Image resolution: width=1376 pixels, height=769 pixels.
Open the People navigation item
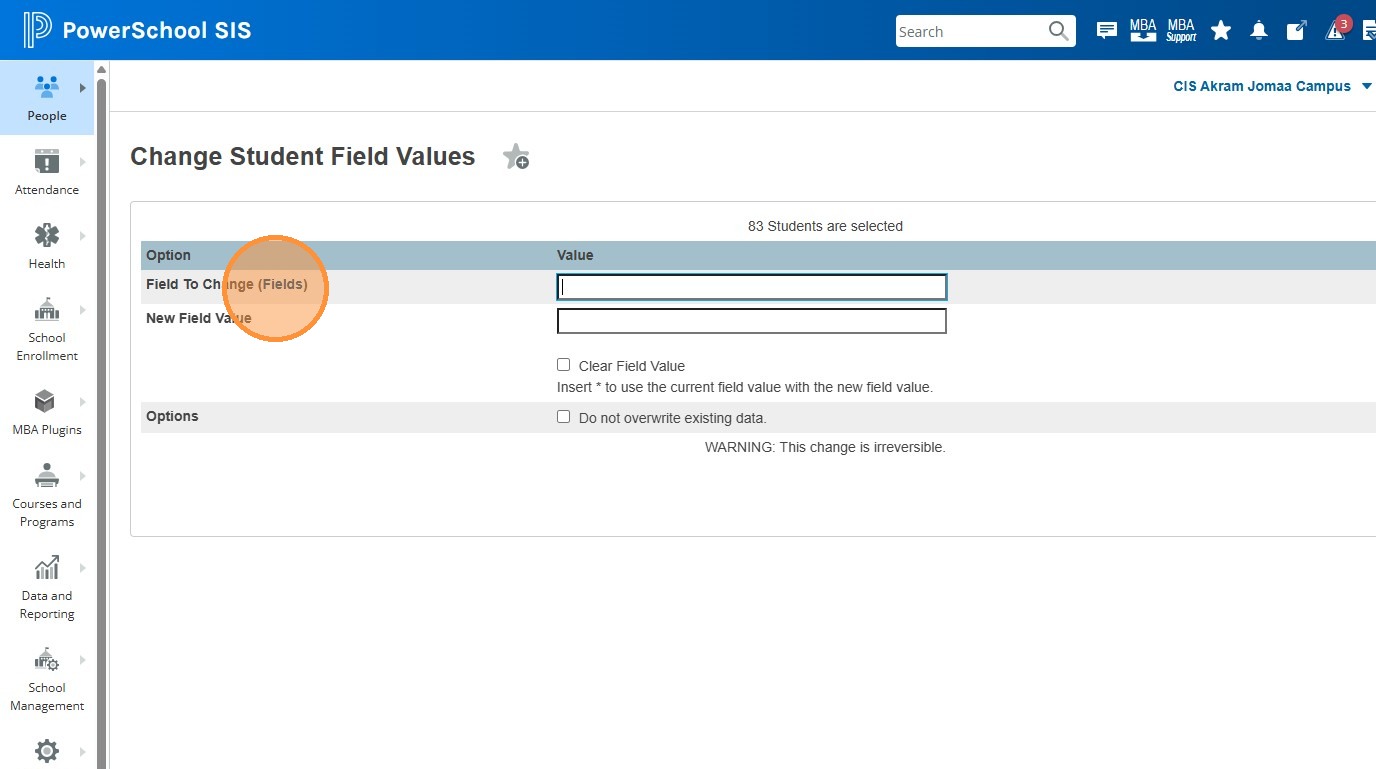tap(47, 97)
